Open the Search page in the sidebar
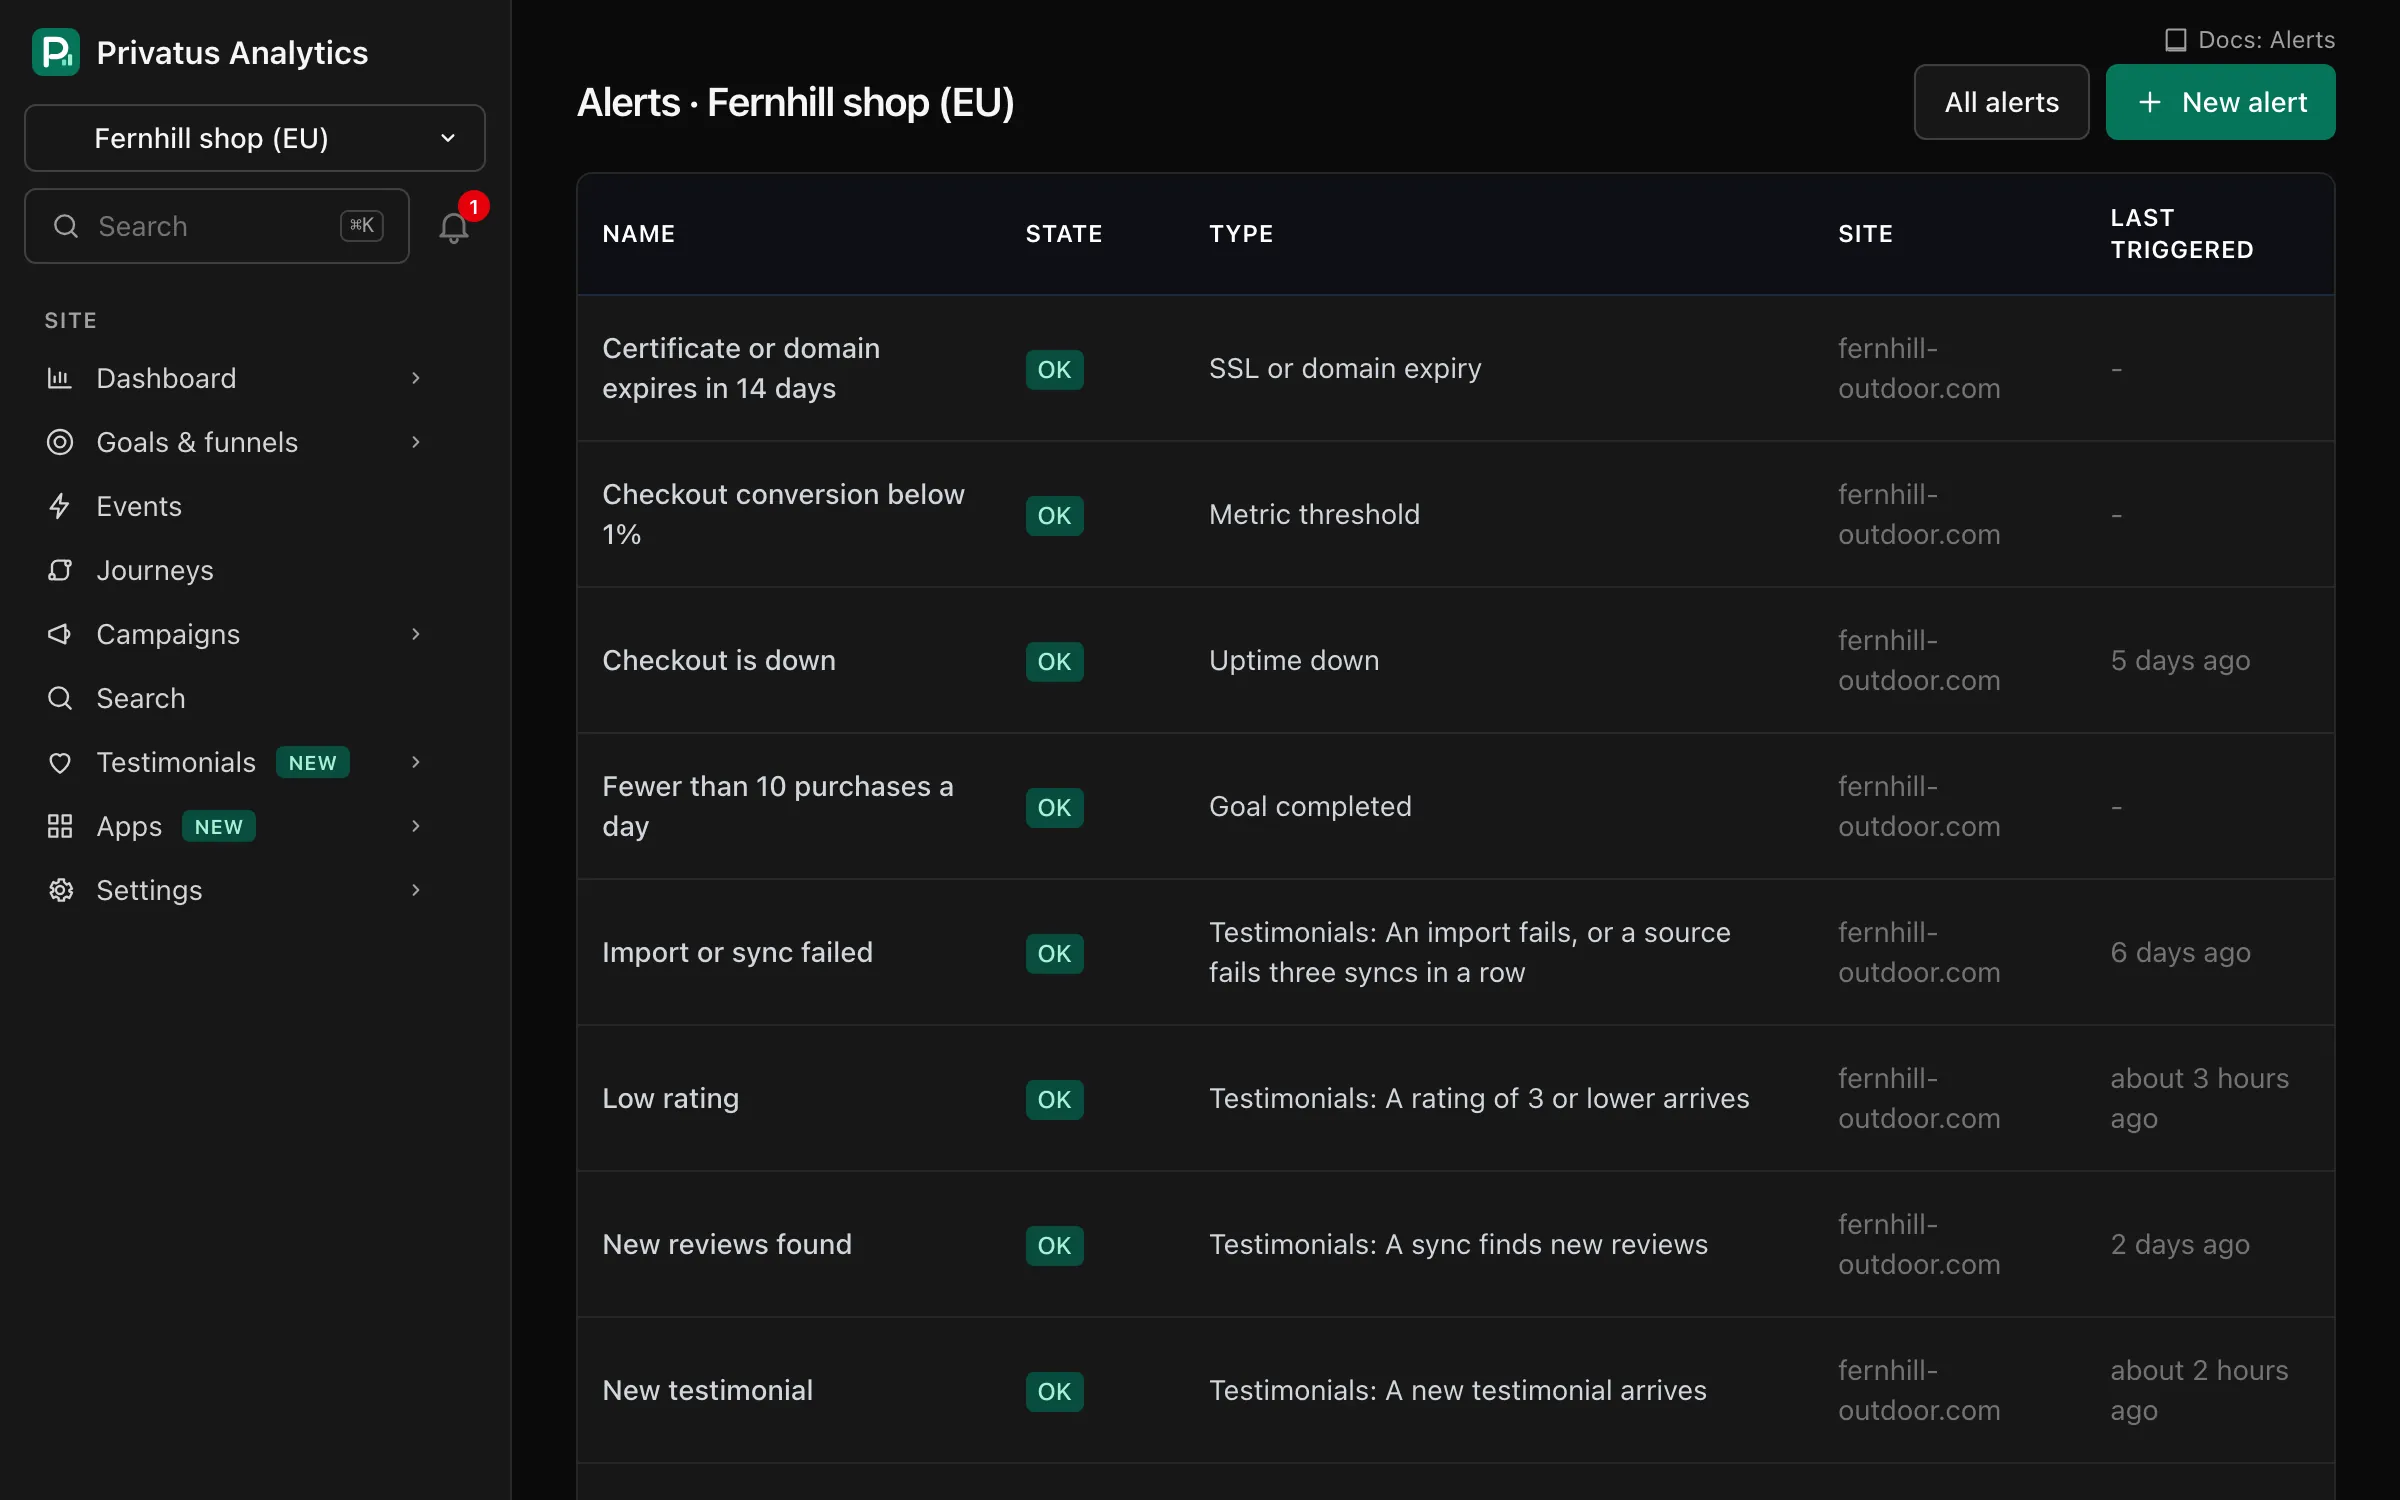This screenshot has width=2400, height=1500. (141, 698)
